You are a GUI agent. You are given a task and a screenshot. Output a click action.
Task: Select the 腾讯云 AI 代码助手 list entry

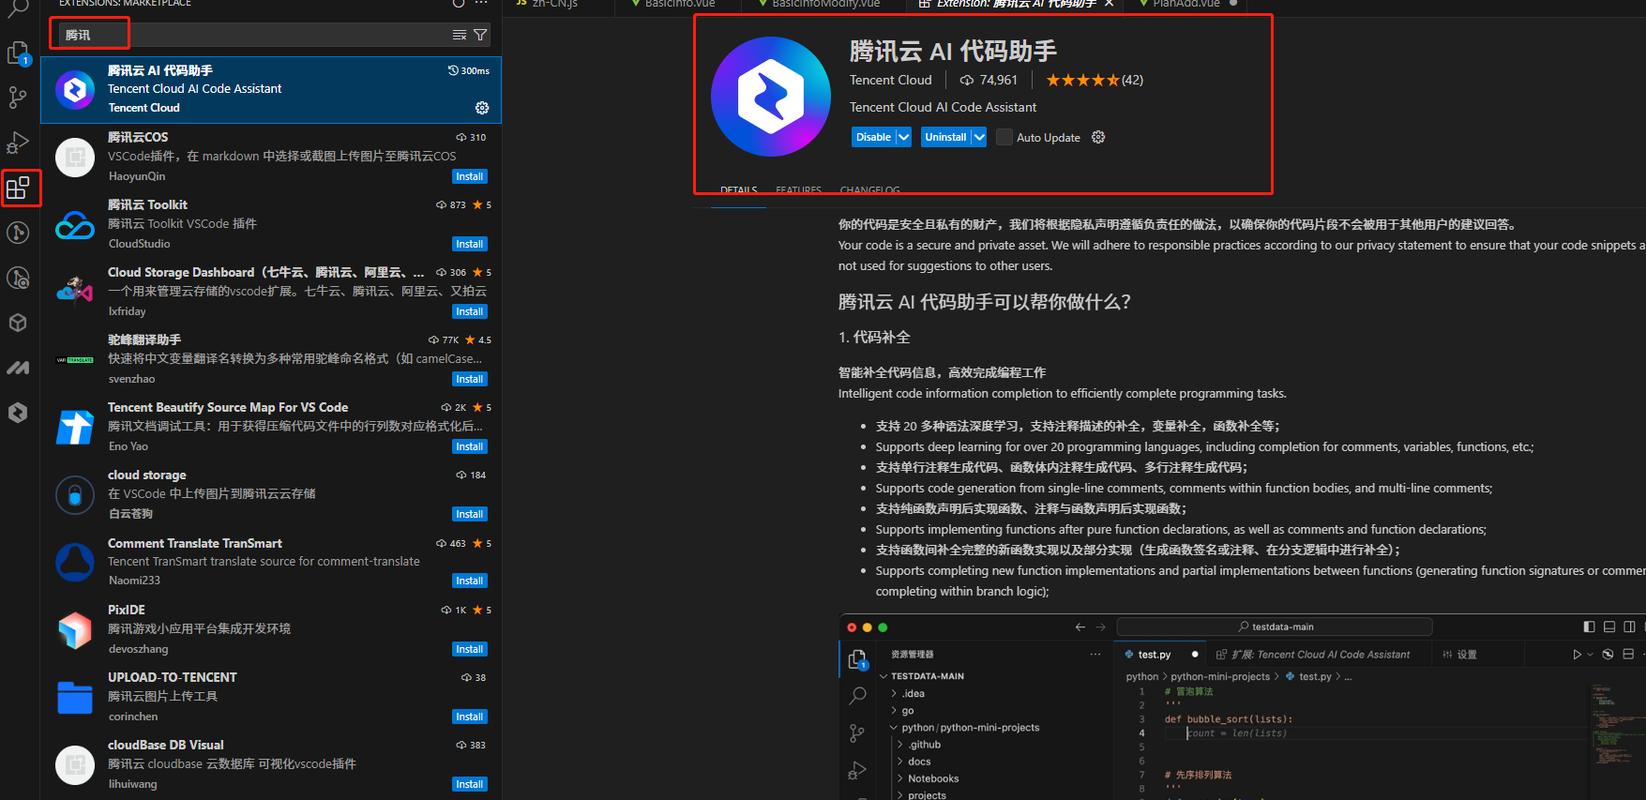[x=271, y=90]
